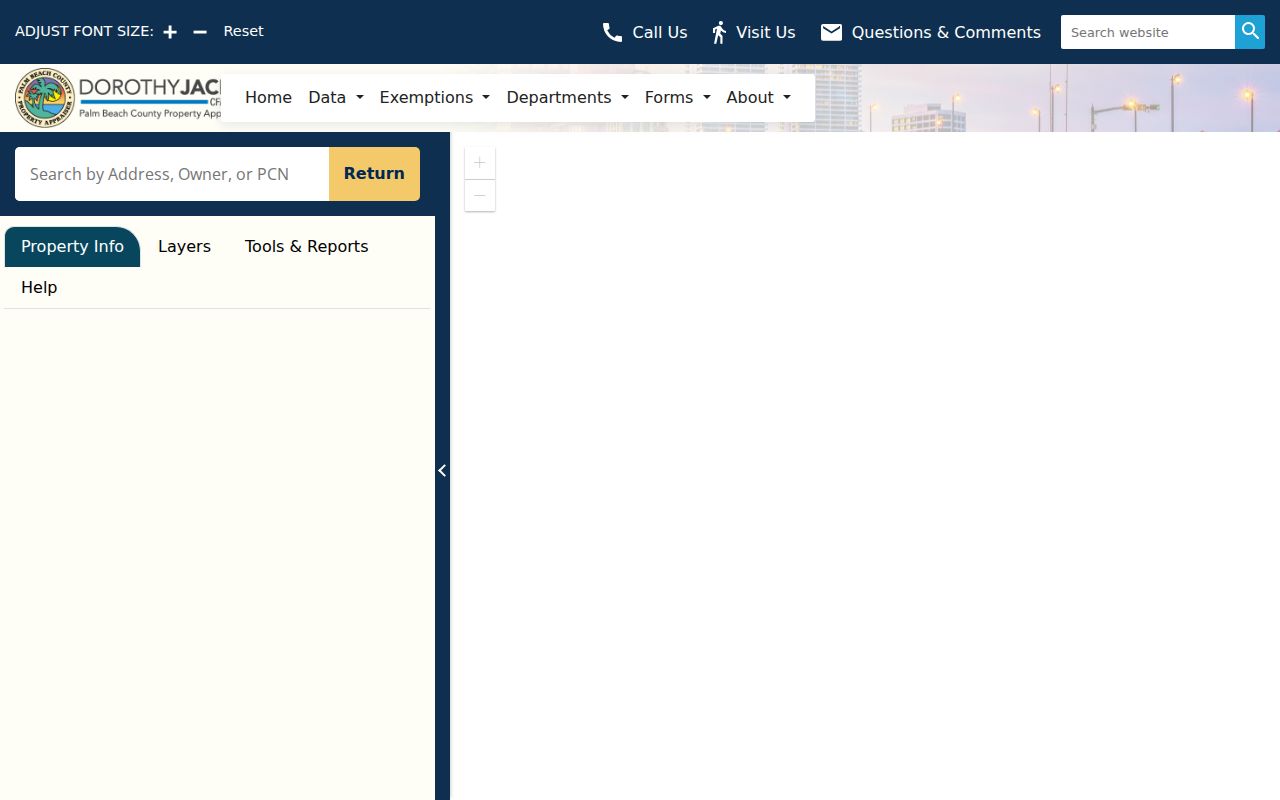1280x800 pixels.
Task: Collapse the side panel with the chevron
Action: tap(442, 470)
